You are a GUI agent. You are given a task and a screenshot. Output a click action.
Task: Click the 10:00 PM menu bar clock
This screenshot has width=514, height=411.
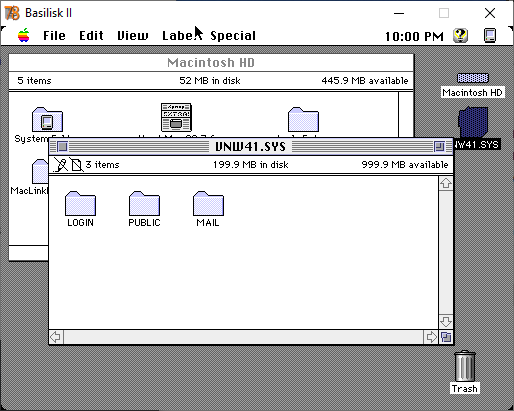pyautogui.click(x=414, y=36)
